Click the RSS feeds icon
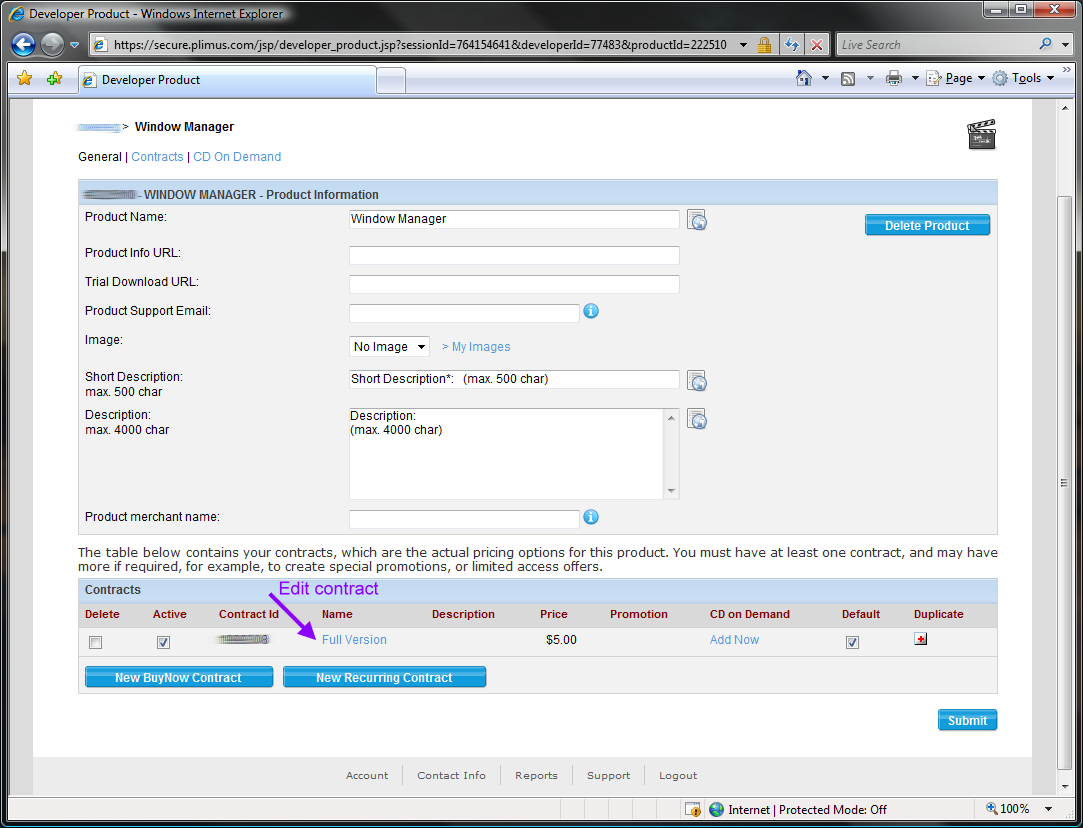Image resolution: width=1083 pixels, height=828 pixels. click(x=848, y=79)
